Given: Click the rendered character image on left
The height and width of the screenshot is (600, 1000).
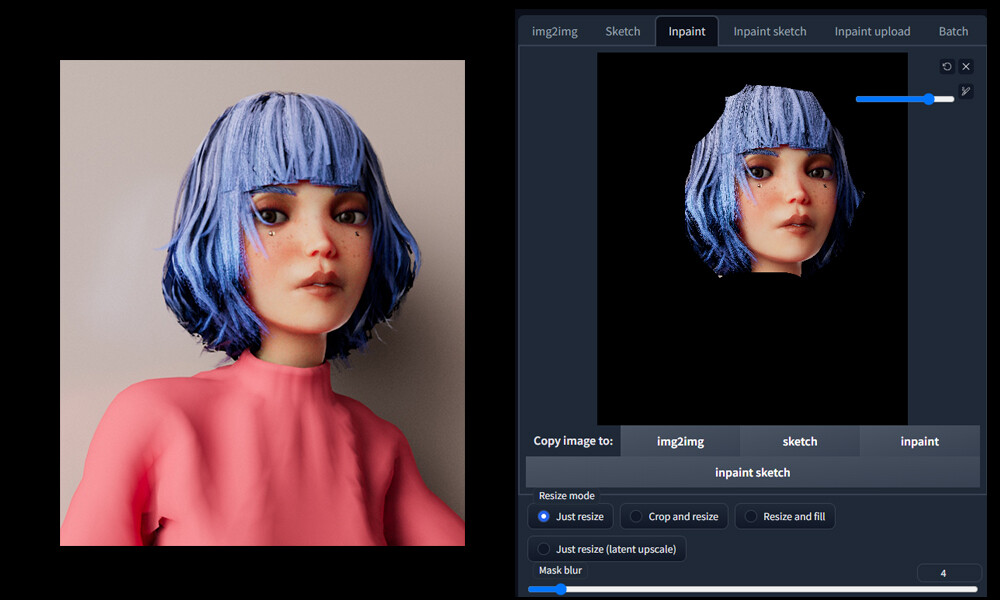Looking at the screenshot, I should pos(262,303).
